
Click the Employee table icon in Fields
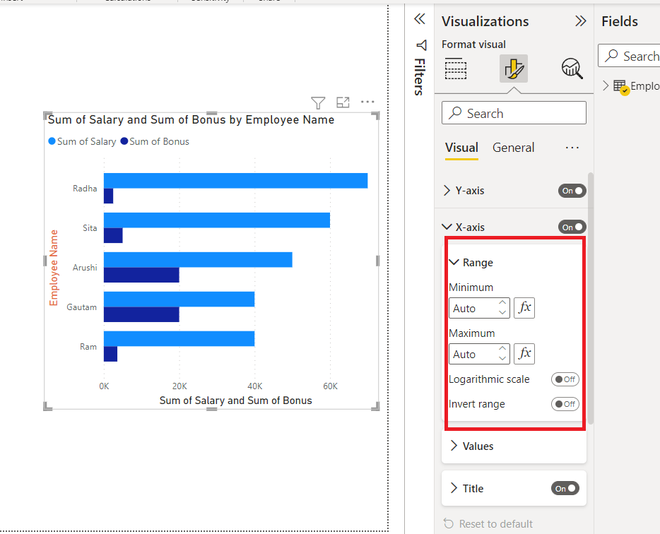621,87
